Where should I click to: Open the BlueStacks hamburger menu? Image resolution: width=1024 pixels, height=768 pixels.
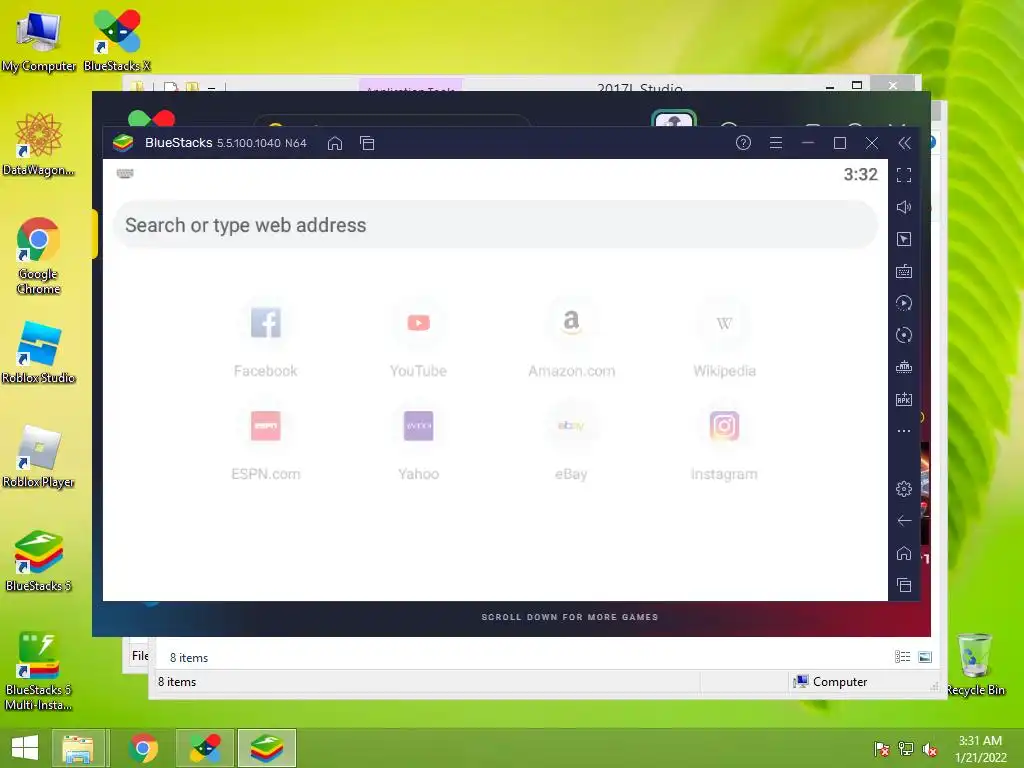[x=776, y=142]
